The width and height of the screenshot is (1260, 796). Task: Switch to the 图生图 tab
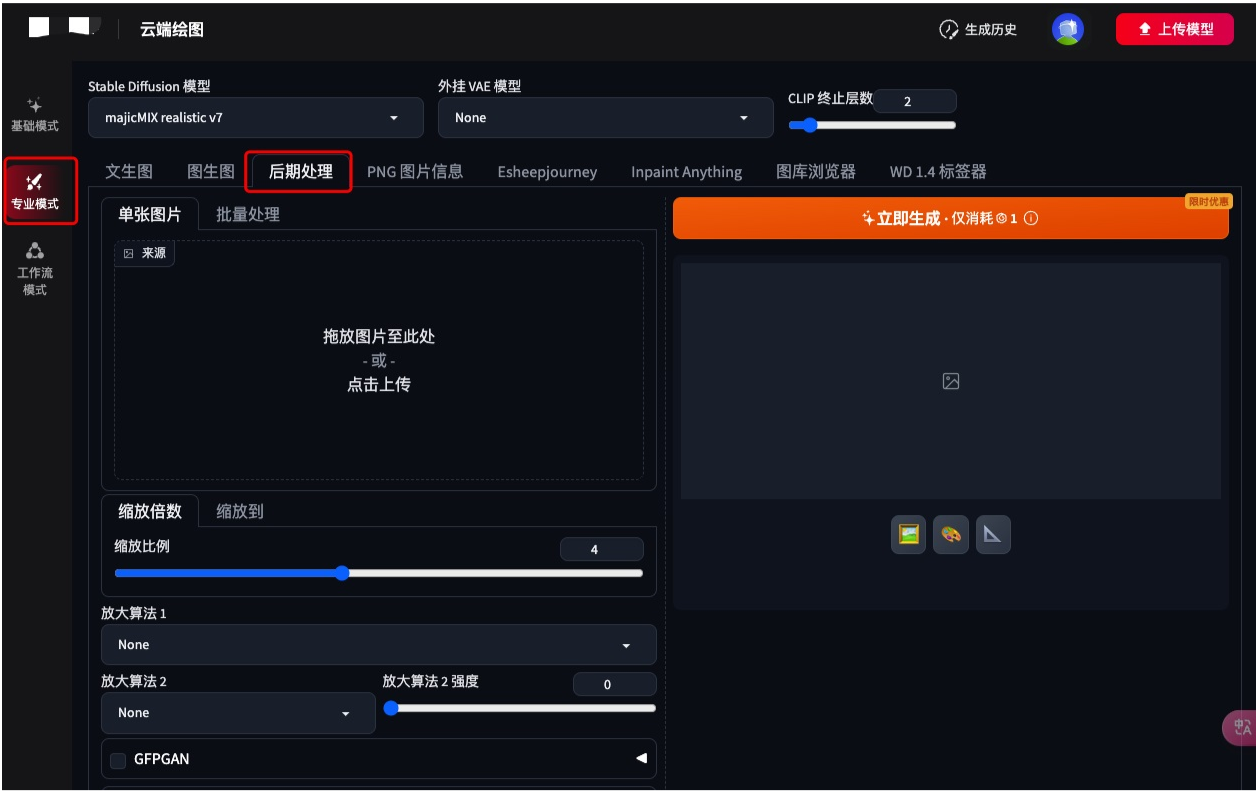pos(211,172)
